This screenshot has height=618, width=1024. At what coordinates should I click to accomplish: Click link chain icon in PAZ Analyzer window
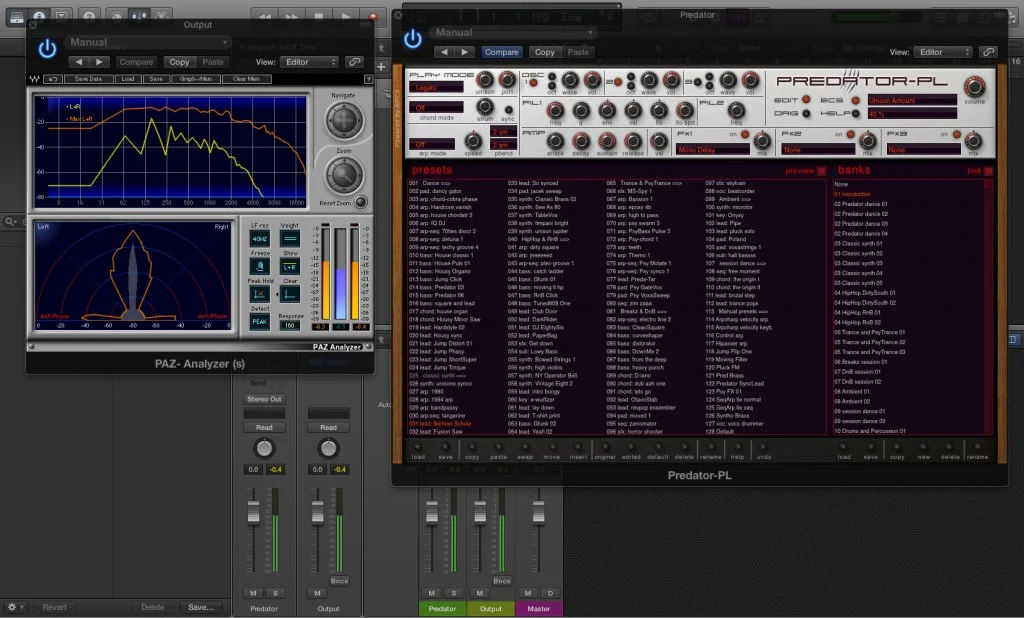[x=355, y=62]
